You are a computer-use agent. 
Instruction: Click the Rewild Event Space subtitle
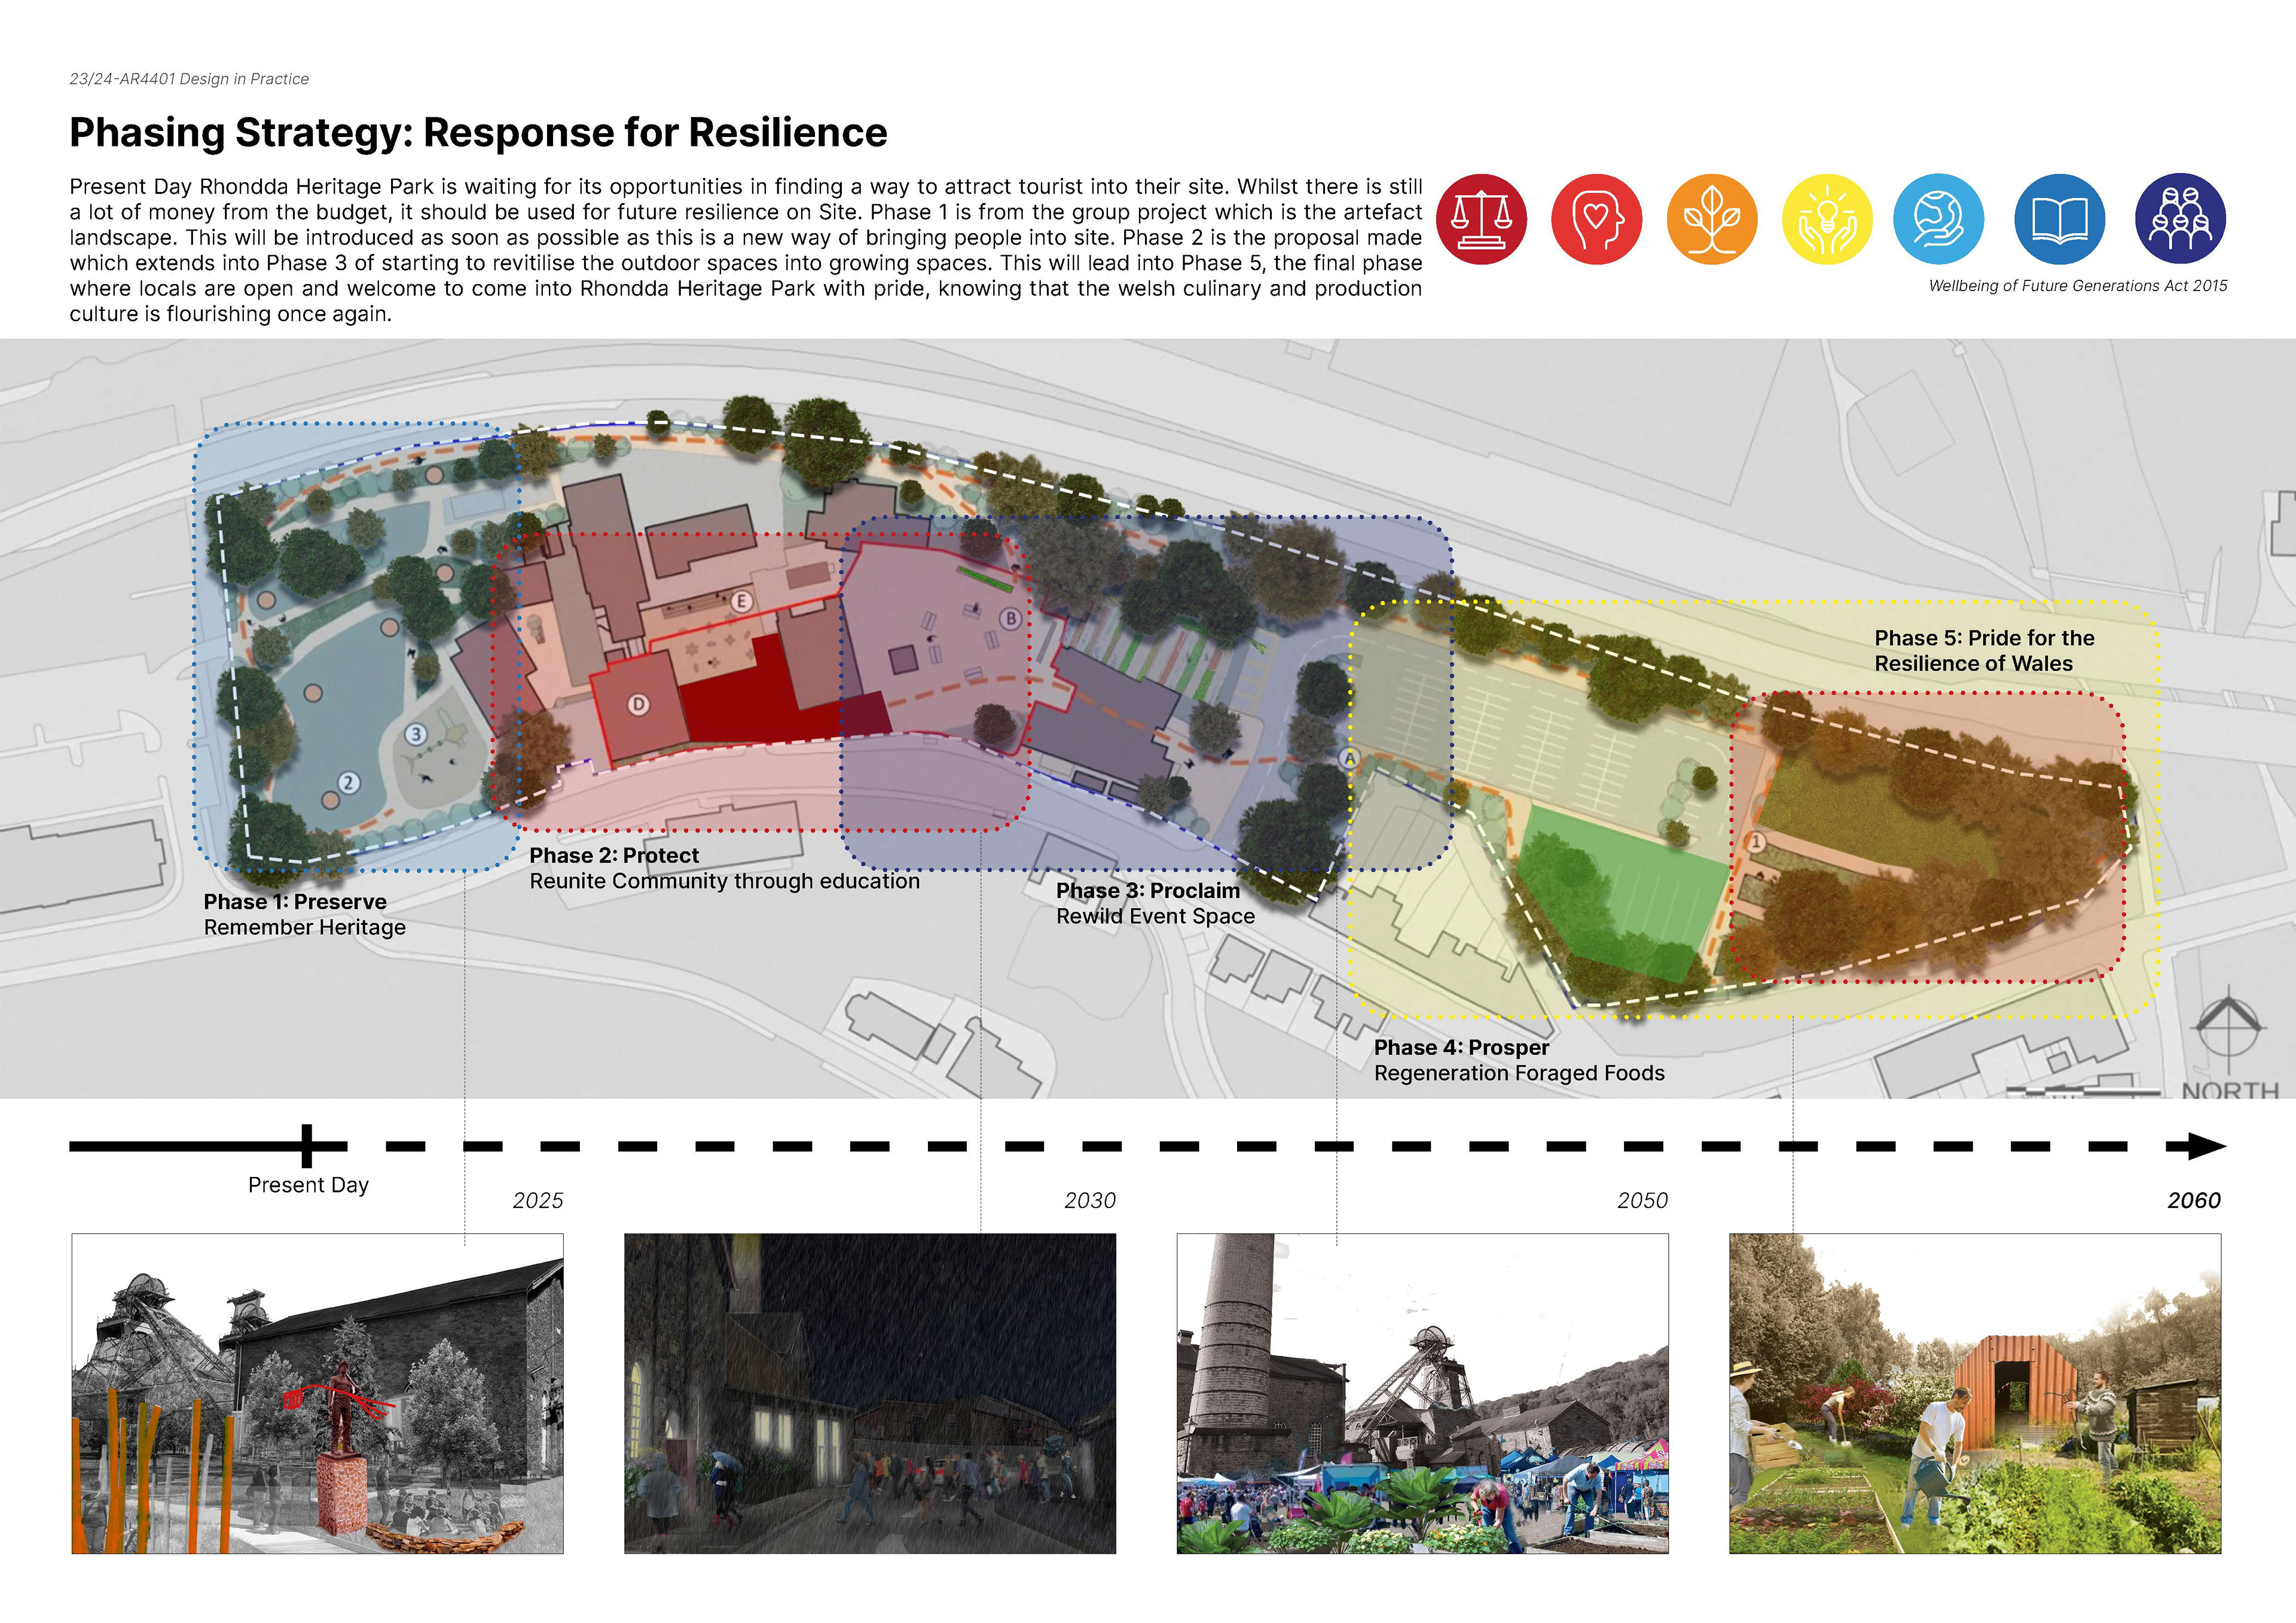tap(1155, 917)
